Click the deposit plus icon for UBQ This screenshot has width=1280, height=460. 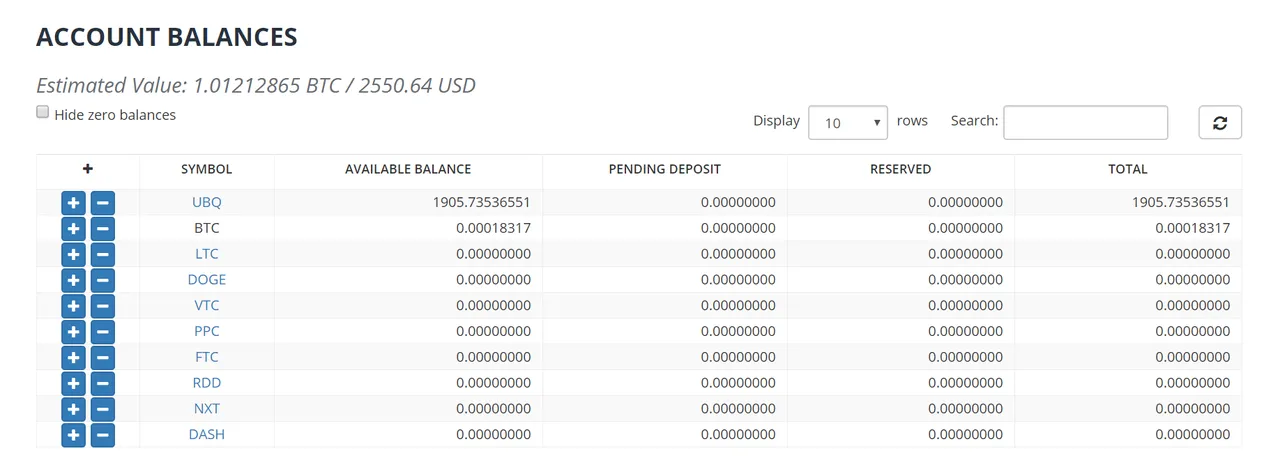click(x=73, y=202)
